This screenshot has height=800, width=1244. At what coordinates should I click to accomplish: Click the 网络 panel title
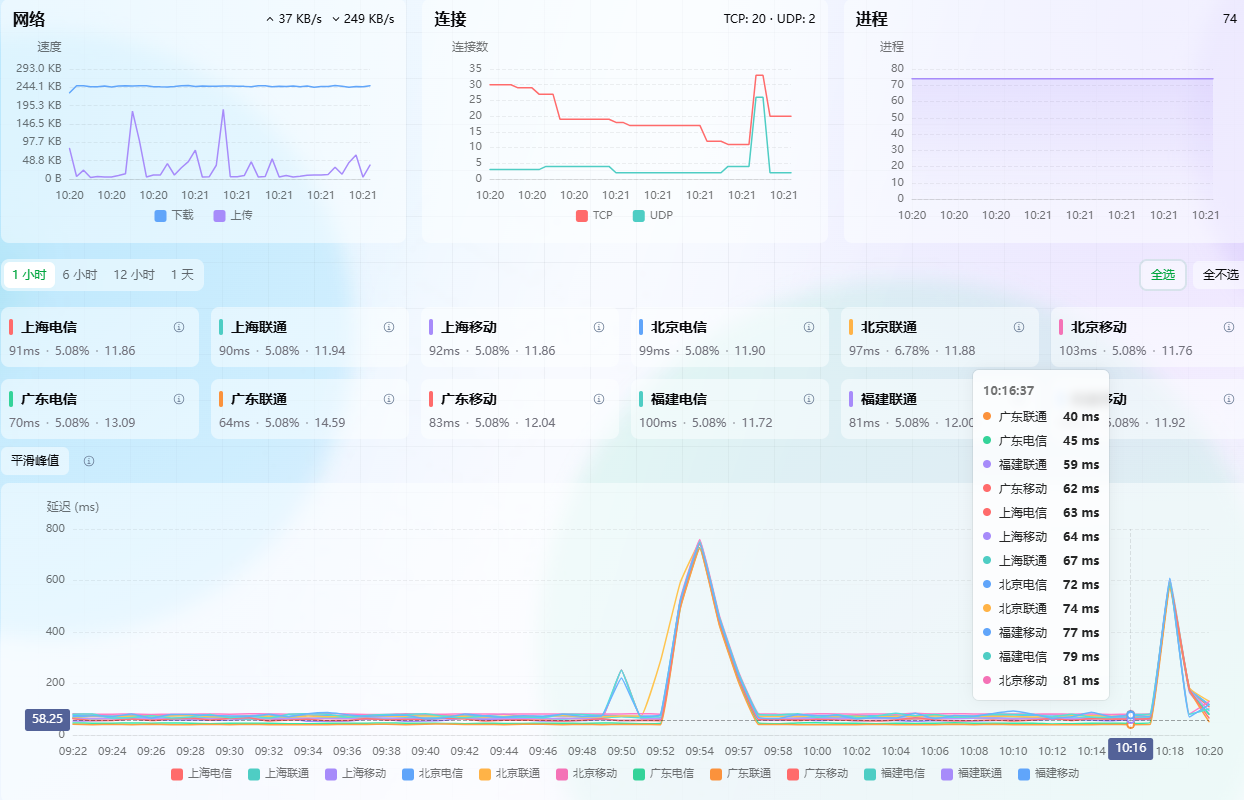(28, 19)
